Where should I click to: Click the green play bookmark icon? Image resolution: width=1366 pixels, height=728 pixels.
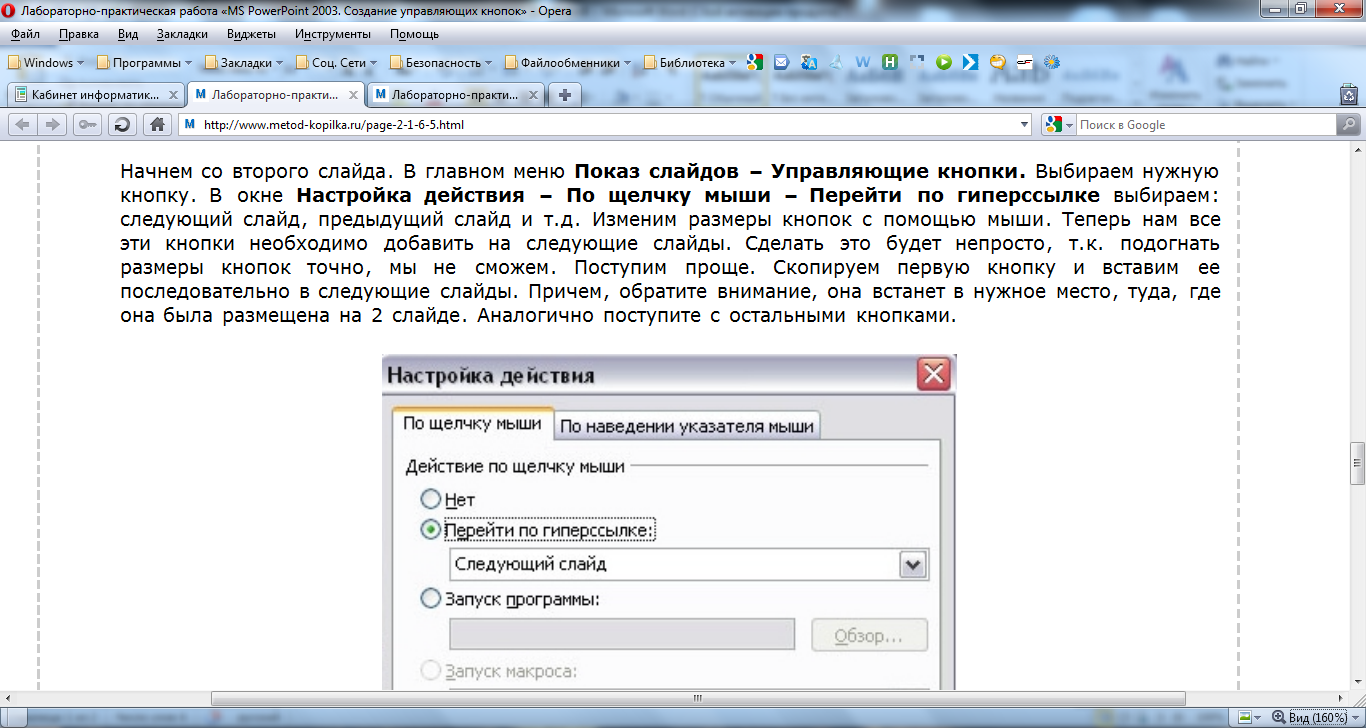(943, 62)
